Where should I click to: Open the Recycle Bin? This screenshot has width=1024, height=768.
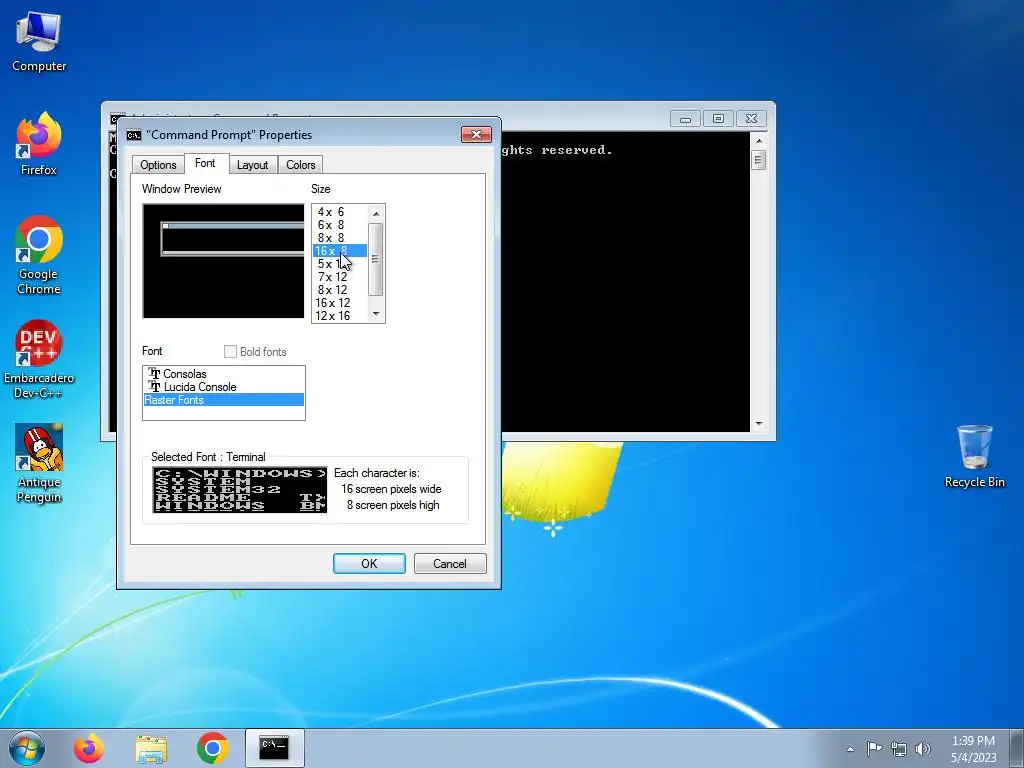click(974, 456)
